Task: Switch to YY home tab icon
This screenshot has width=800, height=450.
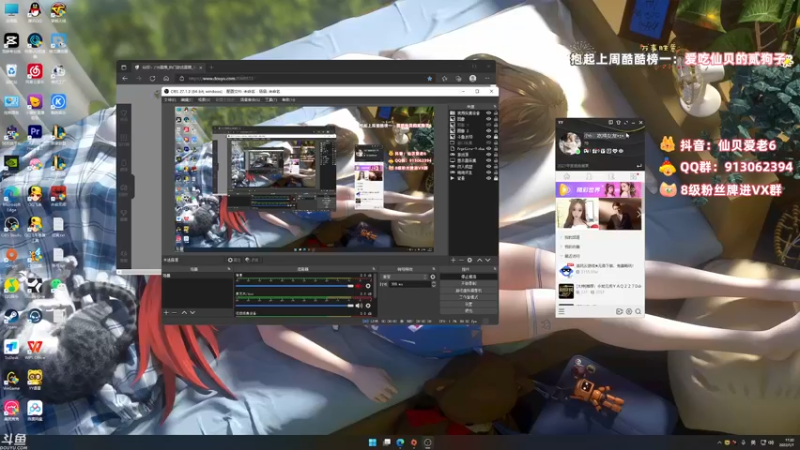Action: pyautogui.click(x=566, y=177)
